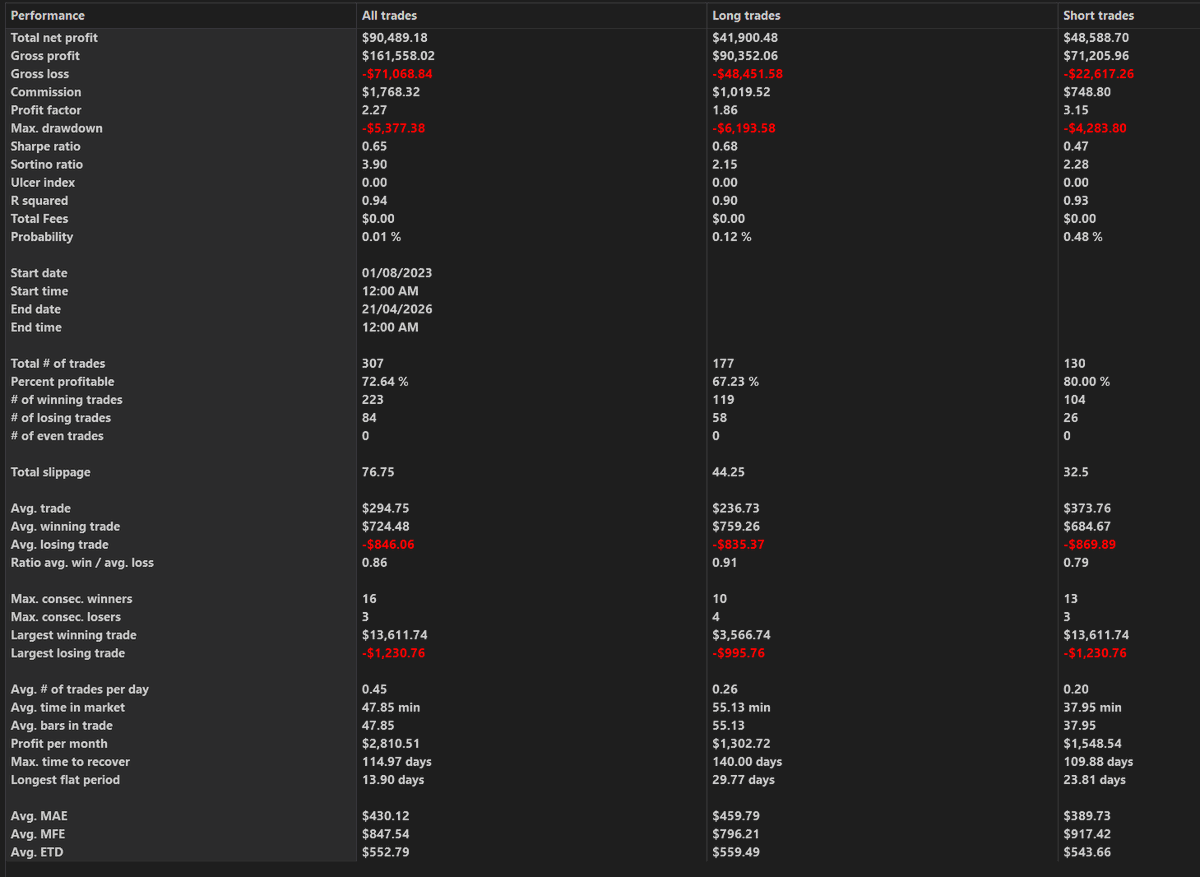The image size is (1200, 877).
Task: Click Short trades Avg. MFE $917.42
Action: click(1086, 834)
